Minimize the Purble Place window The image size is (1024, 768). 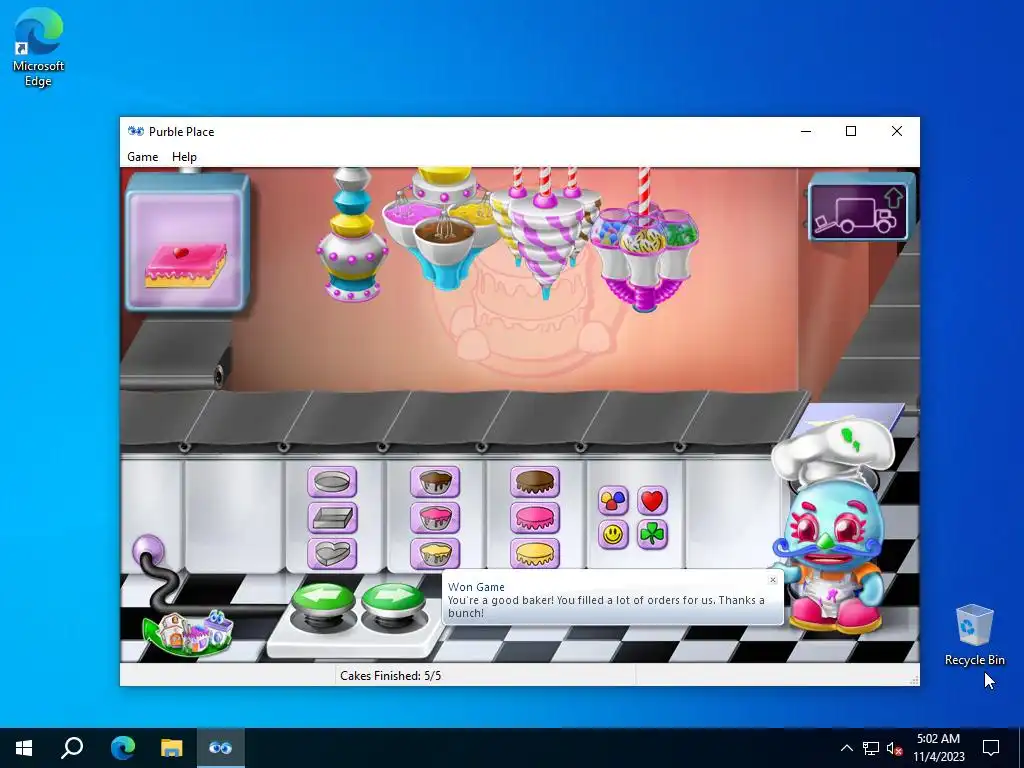[x=806, y=131]
